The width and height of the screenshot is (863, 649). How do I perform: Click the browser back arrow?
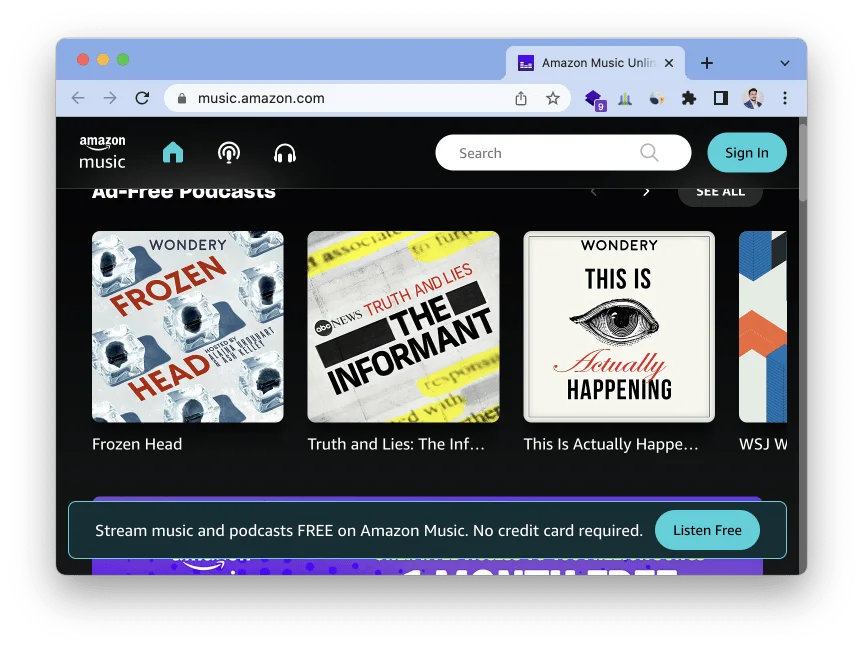tap(78, 98)
